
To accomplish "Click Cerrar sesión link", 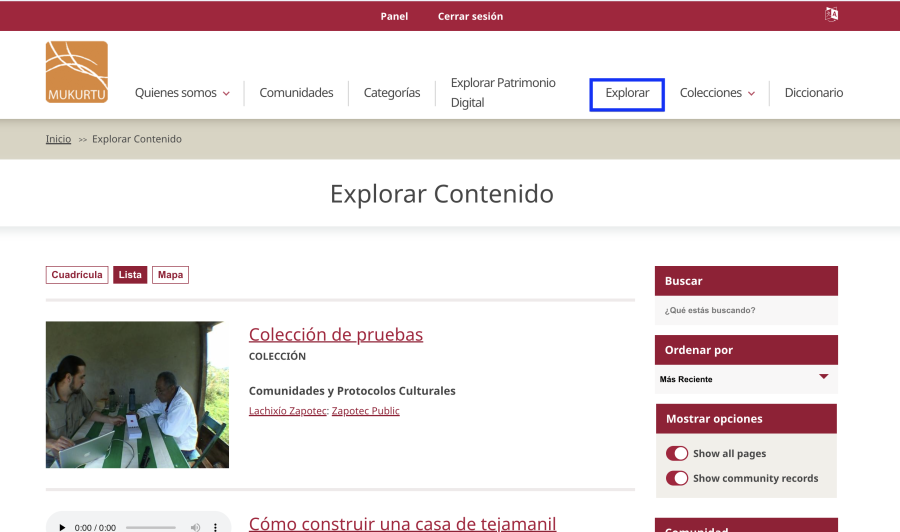I will tap(470, 16).
